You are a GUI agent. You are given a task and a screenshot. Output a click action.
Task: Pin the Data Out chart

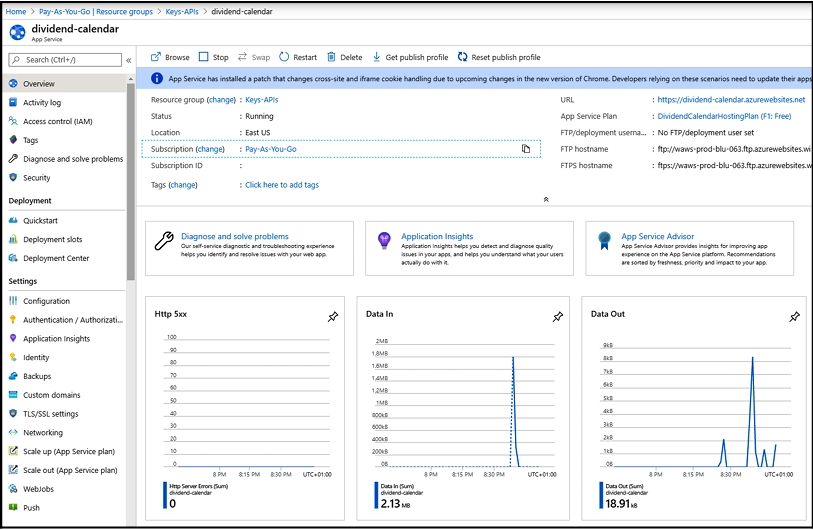(794, 316)
